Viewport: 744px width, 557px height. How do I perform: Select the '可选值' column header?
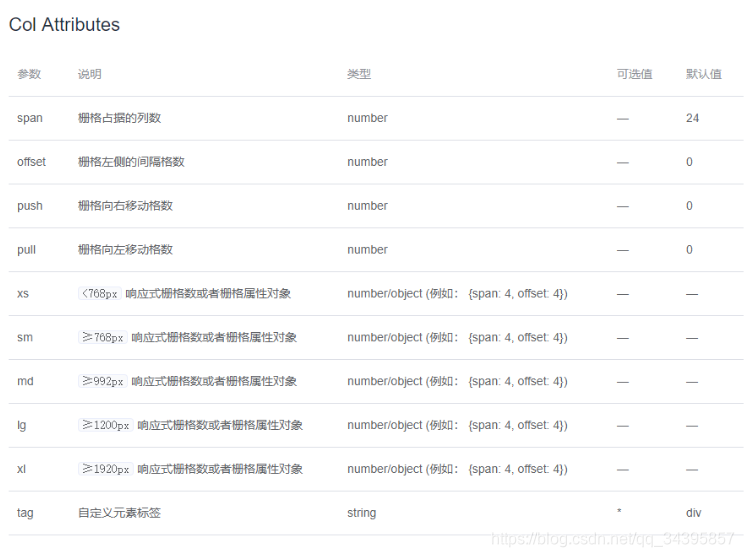(x=634, y=74)
